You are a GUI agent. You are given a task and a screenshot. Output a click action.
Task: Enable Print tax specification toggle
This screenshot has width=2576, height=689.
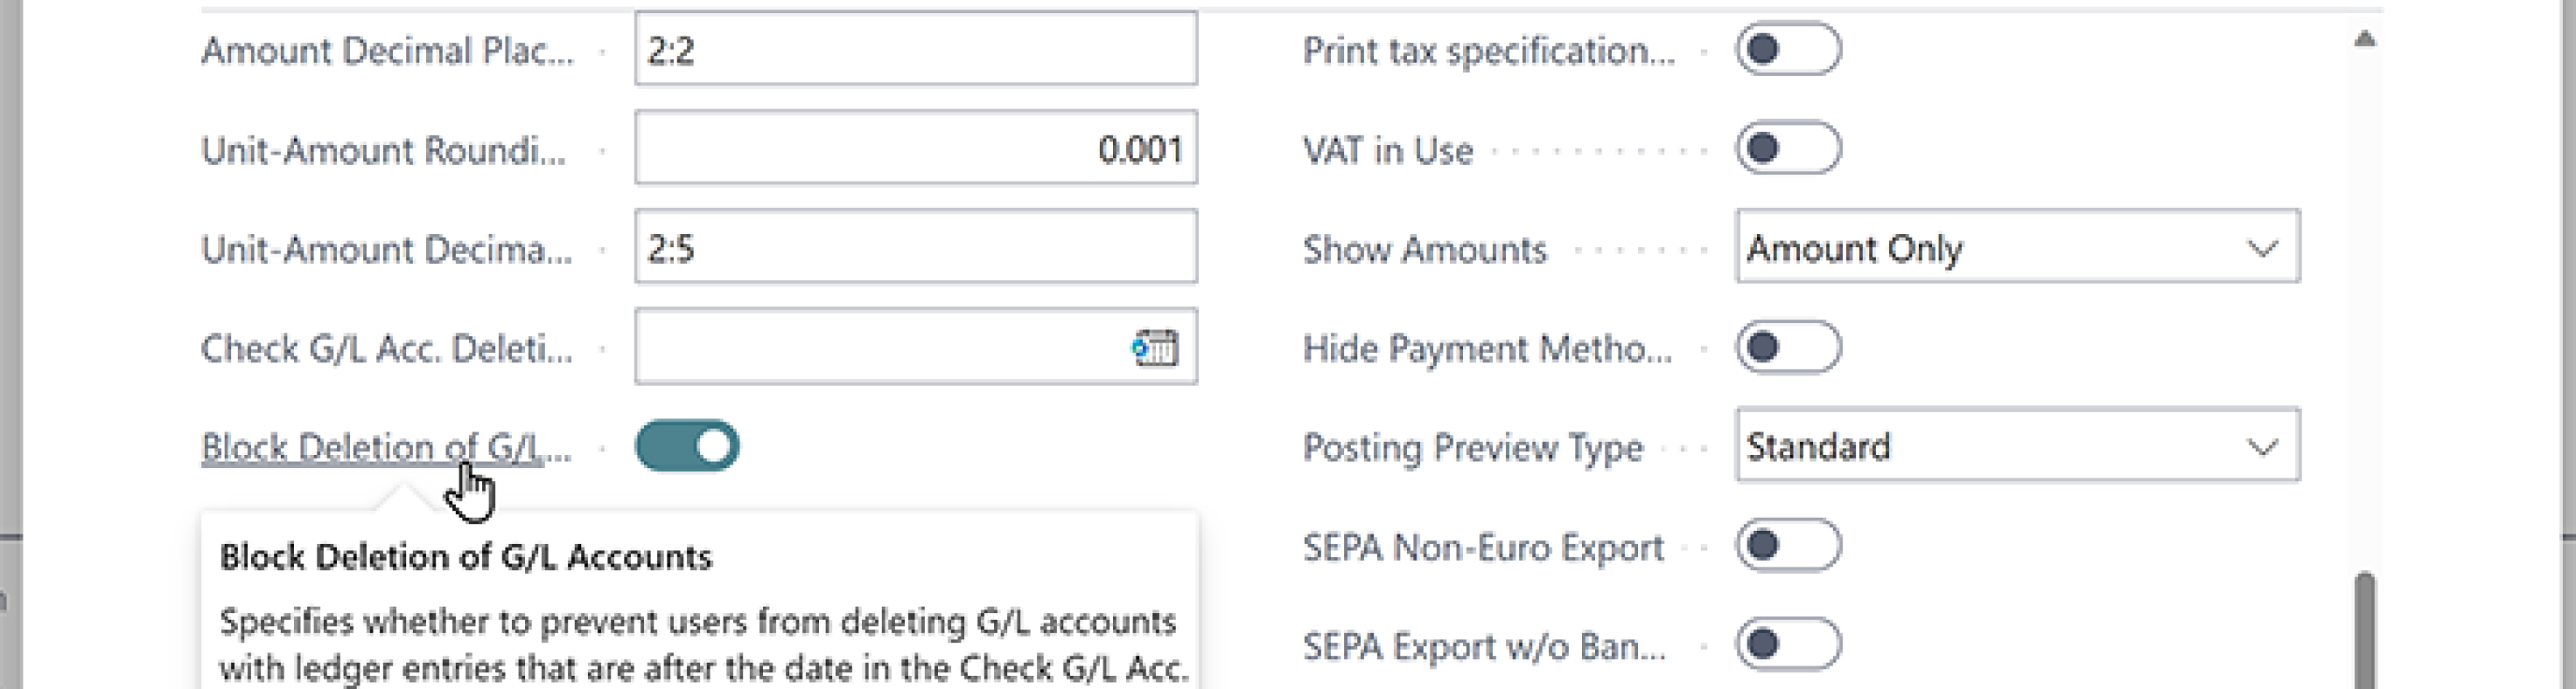tap(1788, 49)
